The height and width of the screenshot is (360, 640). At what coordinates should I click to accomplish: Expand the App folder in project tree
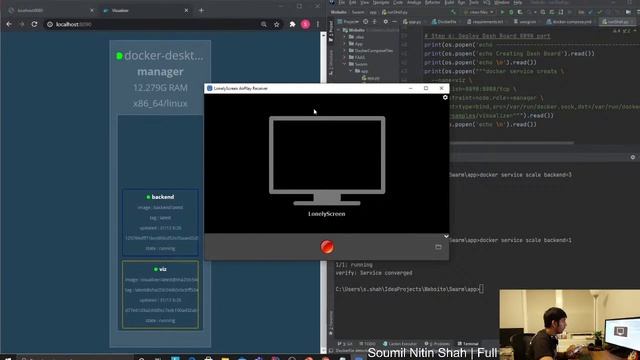(345, 44)
